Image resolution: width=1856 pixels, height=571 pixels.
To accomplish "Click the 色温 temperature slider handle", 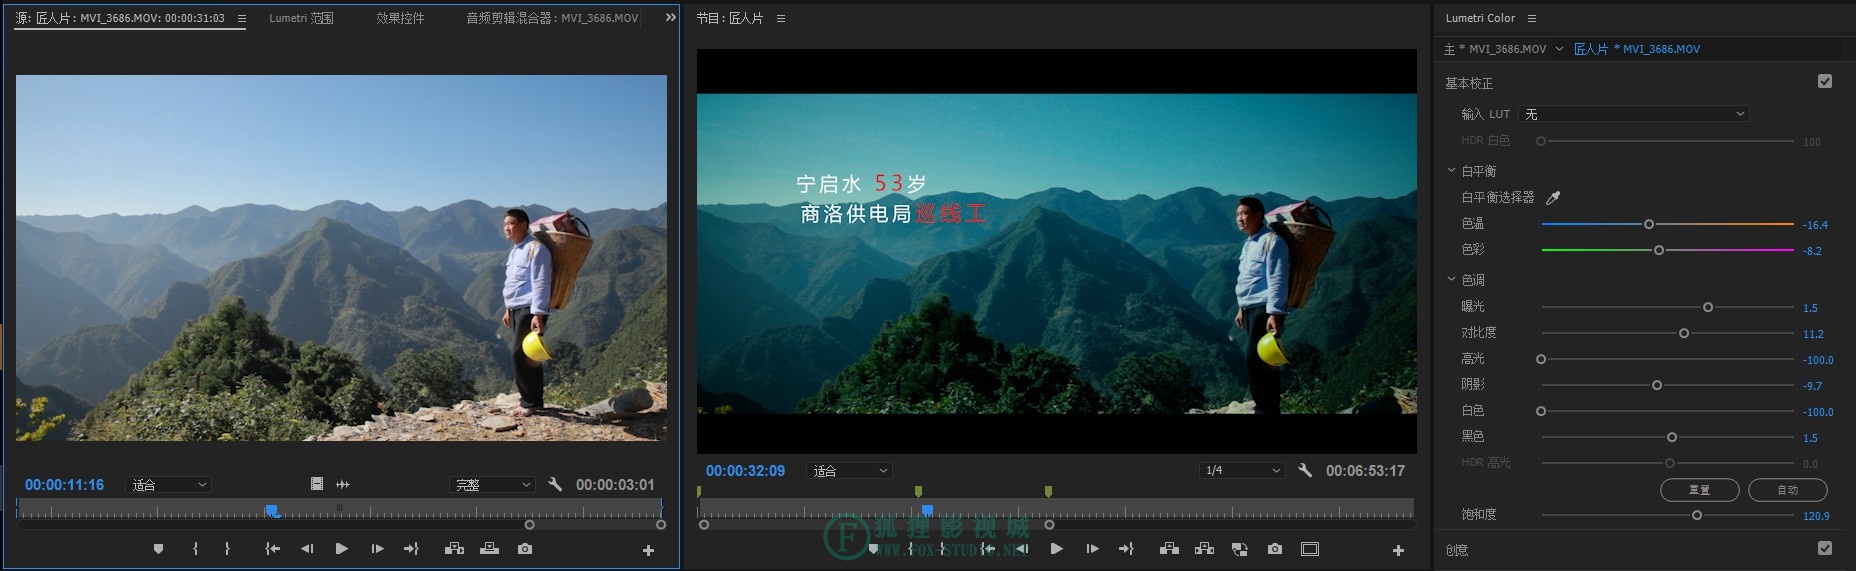I will (x=1649, y=224).
